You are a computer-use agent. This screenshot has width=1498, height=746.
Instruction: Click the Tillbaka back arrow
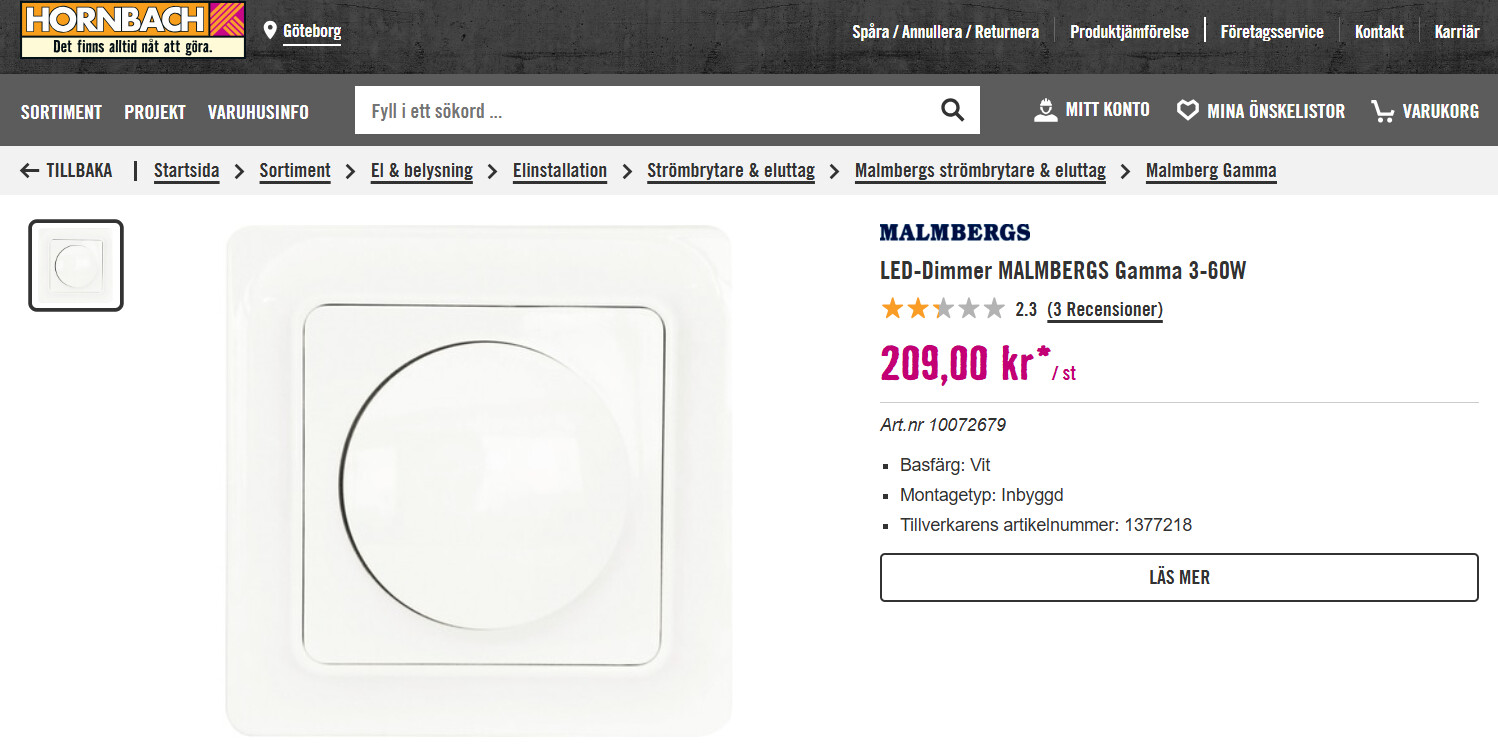[30, 171]
